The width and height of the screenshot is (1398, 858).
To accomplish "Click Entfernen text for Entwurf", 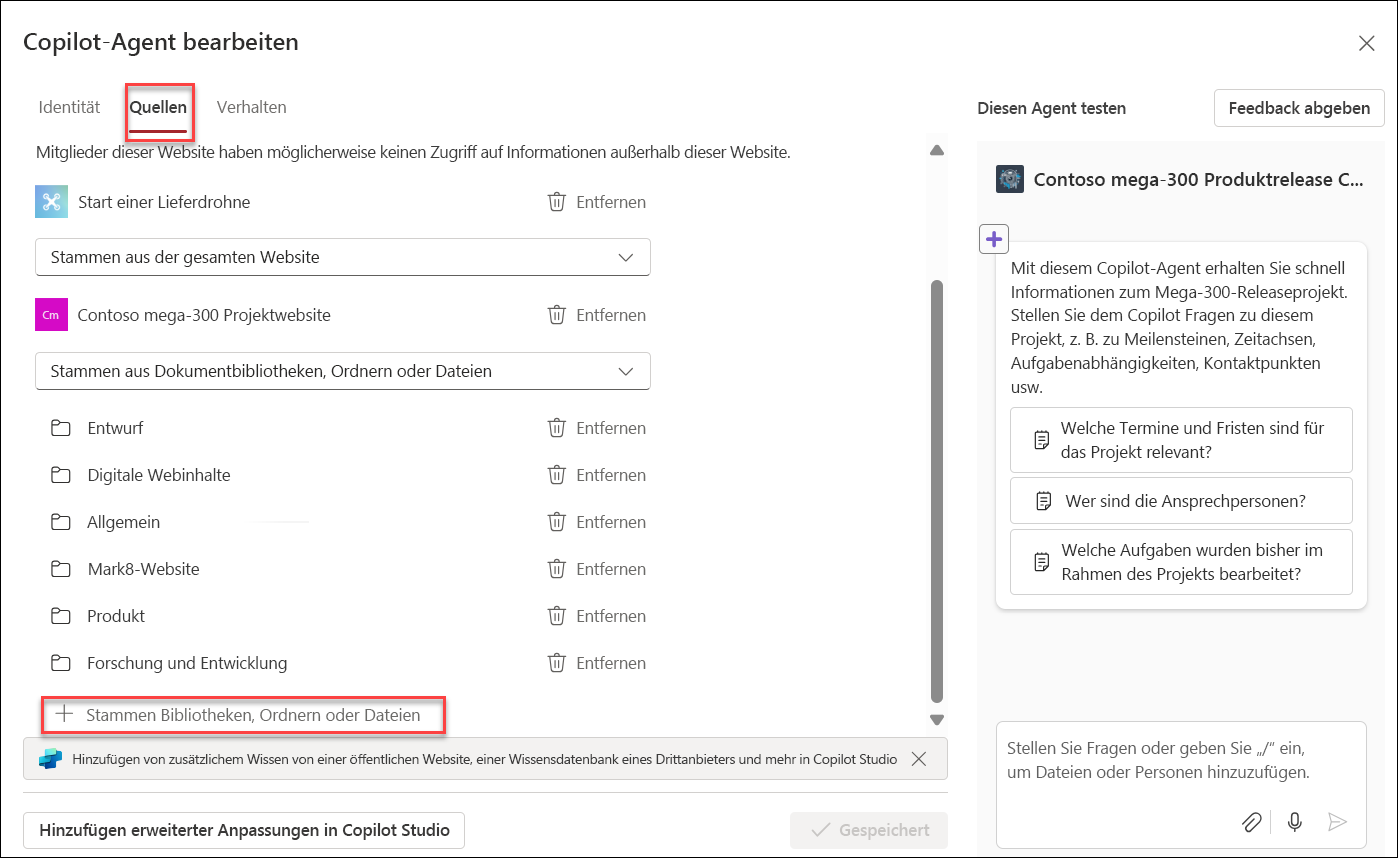I will (611, 428).
